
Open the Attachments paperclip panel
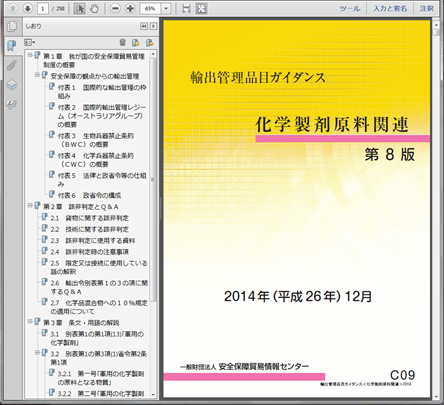12,65
